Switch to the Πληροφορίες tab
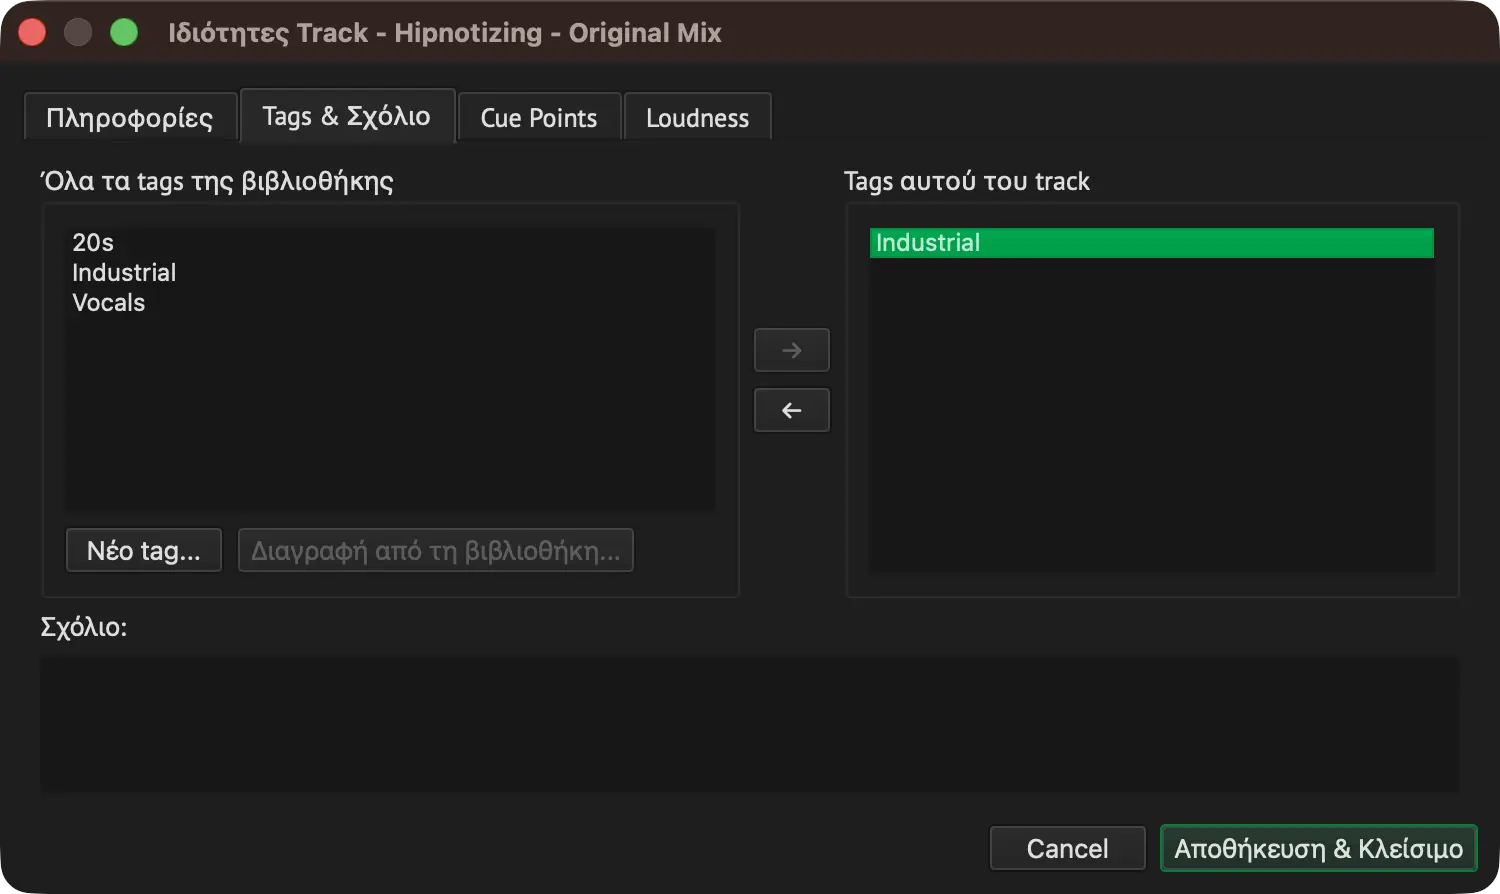Image resolution: width=1500 pixels, height=894 pixels. pyautogui.click(x=130, y=118)
